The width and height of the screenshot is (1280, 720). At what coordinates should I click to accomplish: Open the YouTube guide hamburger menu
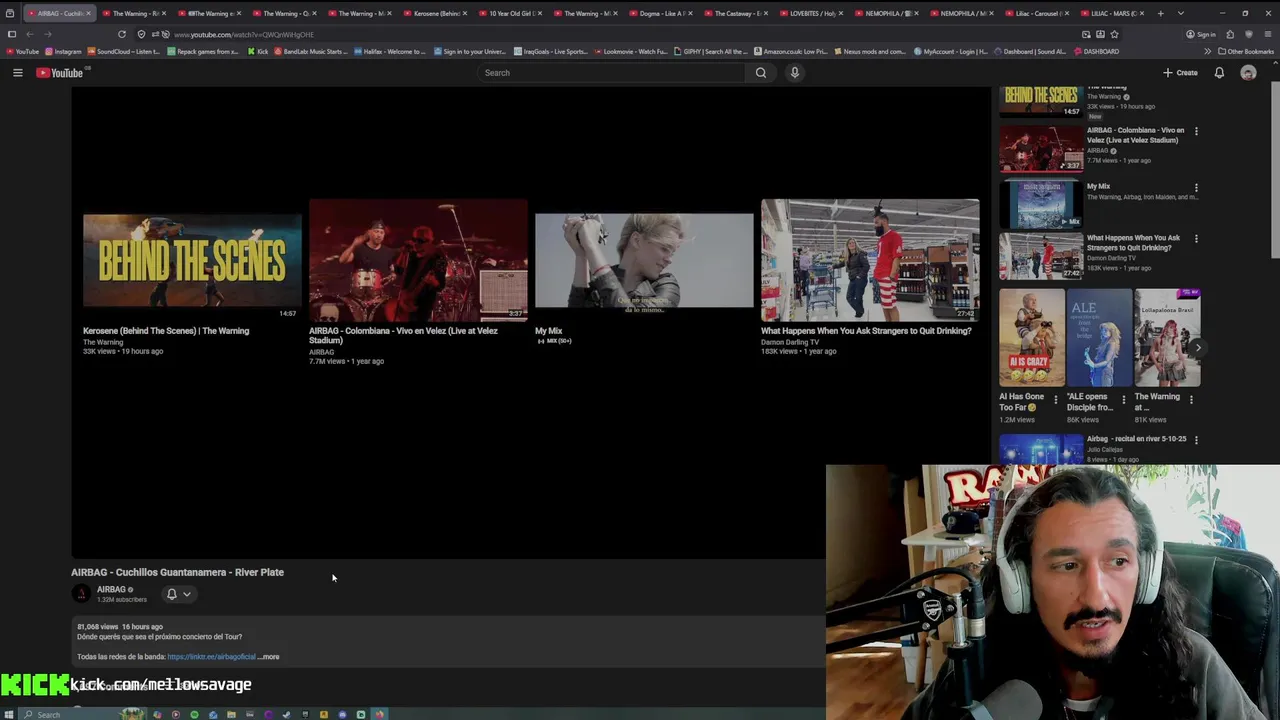pos(17,73)
